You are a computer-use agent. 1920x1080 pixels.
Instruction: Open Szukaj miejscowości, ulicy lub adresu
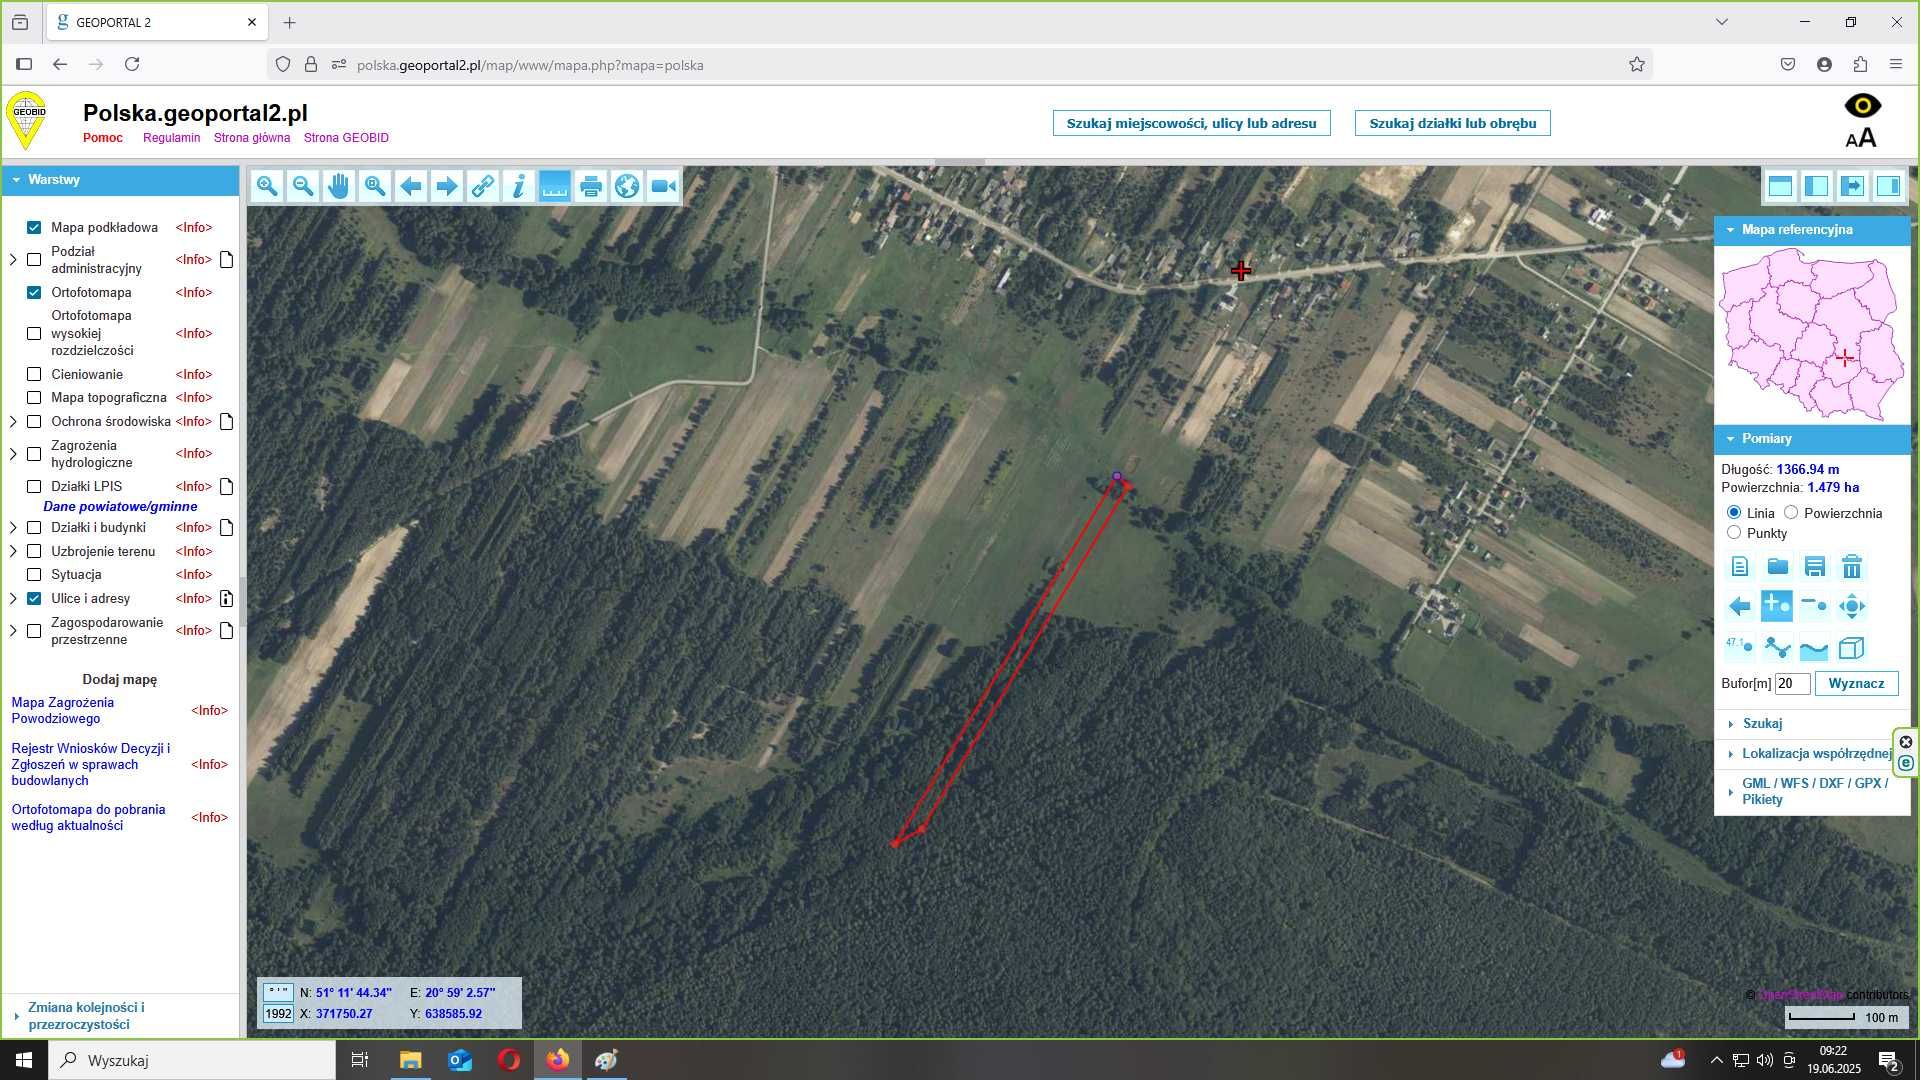coord(1191,123)
